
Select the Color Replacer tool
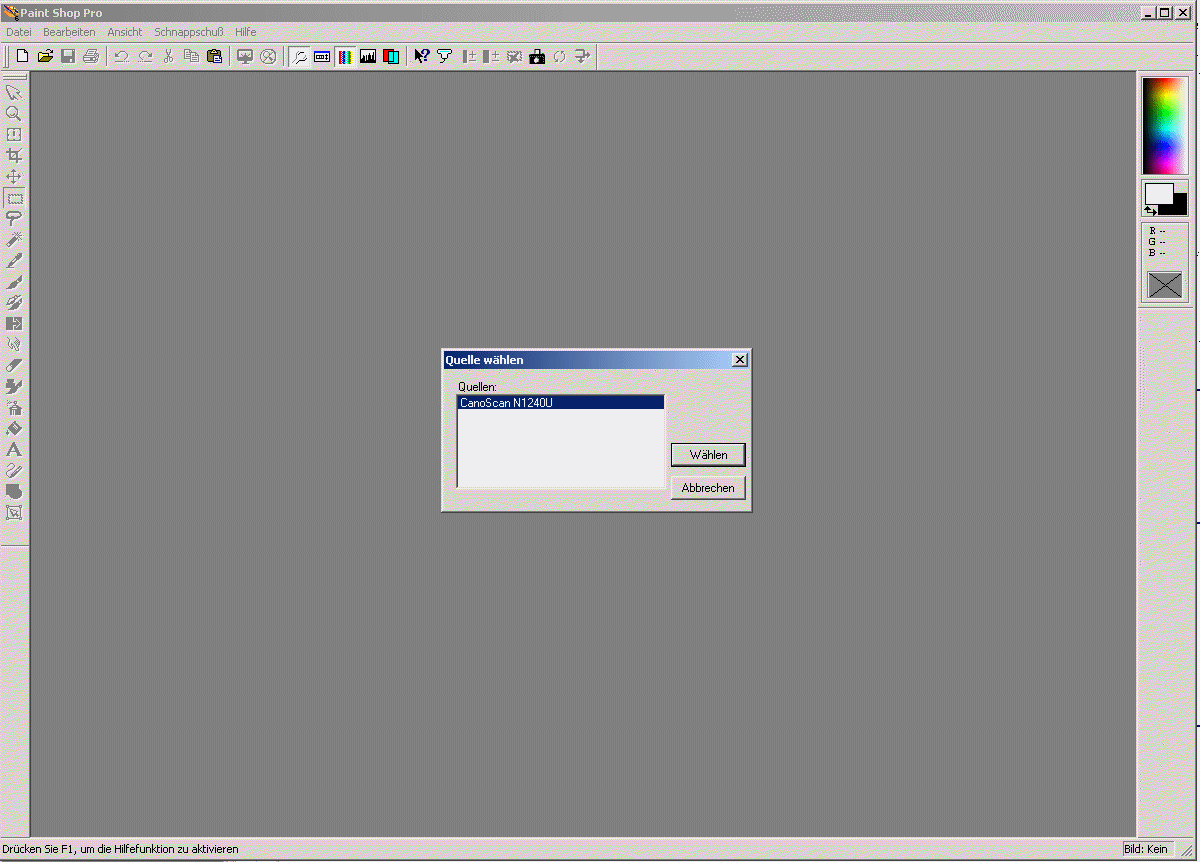tap(14, 323)
